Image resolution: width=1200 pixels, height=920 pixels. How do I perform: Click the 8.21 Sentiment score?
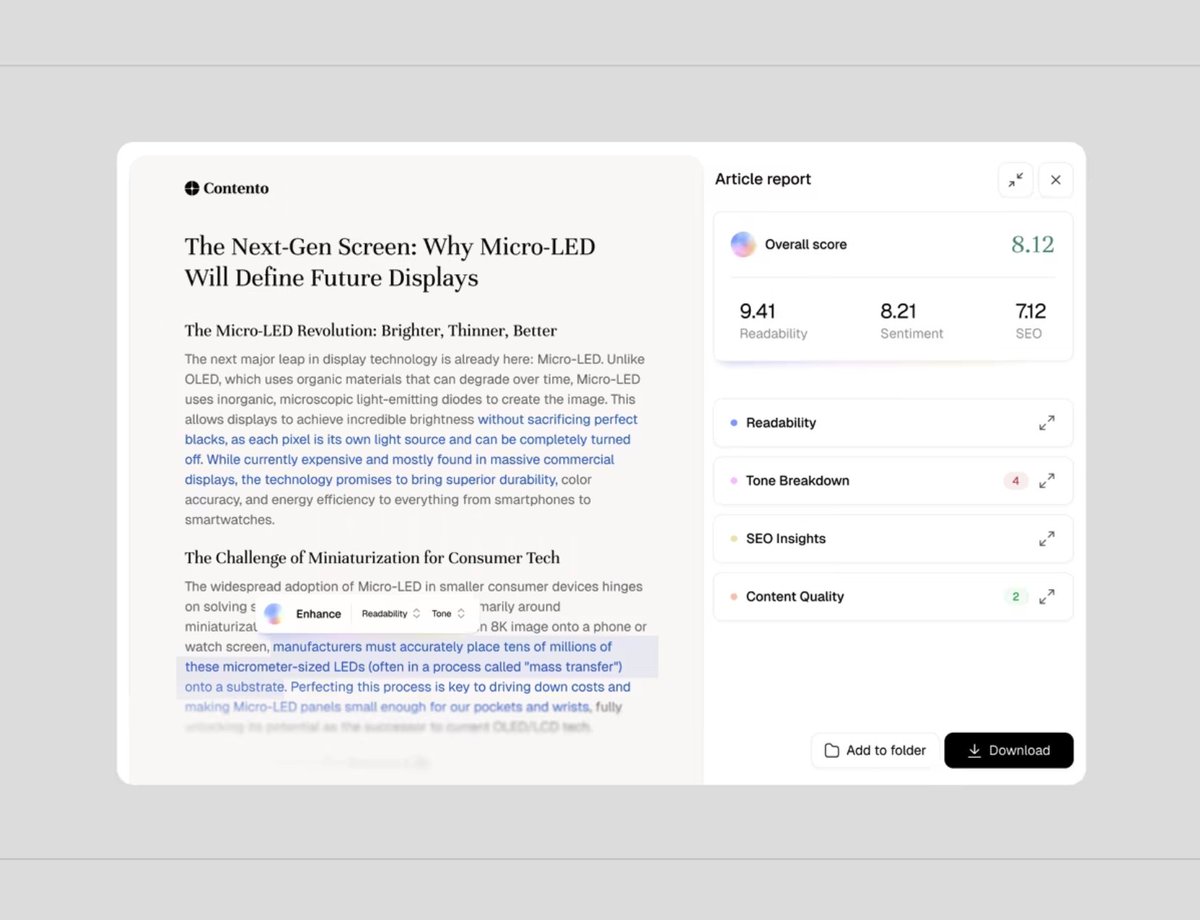[899, 311]
